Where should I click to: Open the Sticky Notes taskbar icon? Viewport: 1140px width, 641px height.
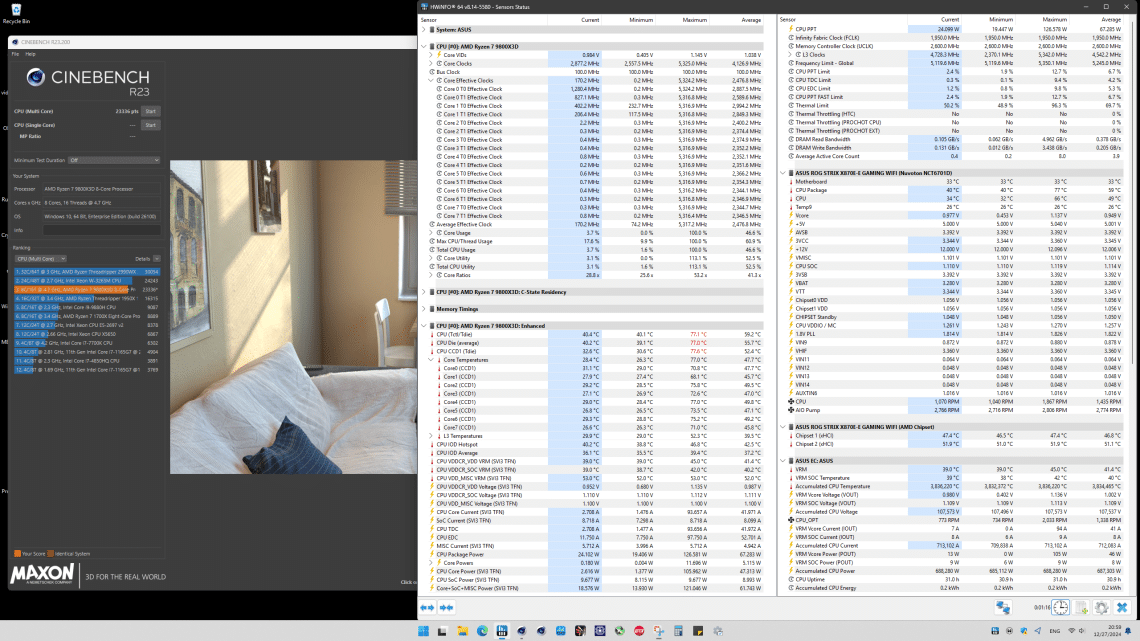[x=698, y=631]
